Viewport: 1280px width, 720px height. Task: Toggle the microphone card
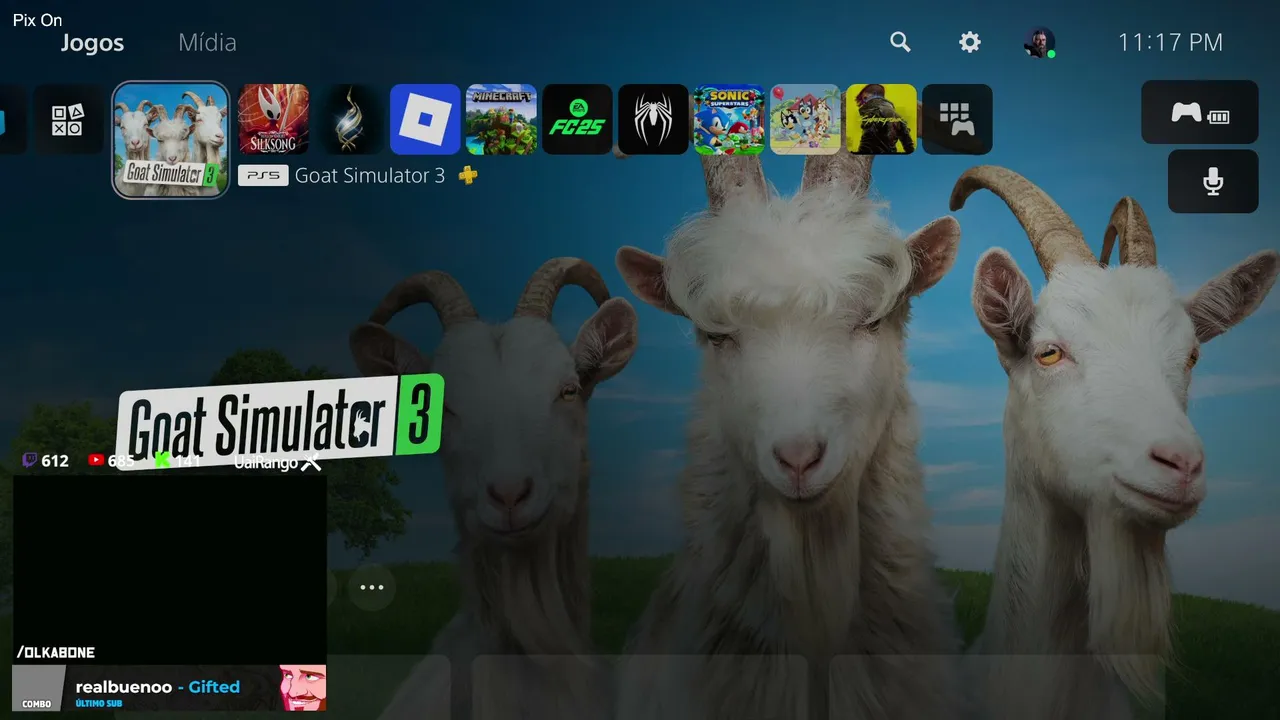pos(1213,181)
